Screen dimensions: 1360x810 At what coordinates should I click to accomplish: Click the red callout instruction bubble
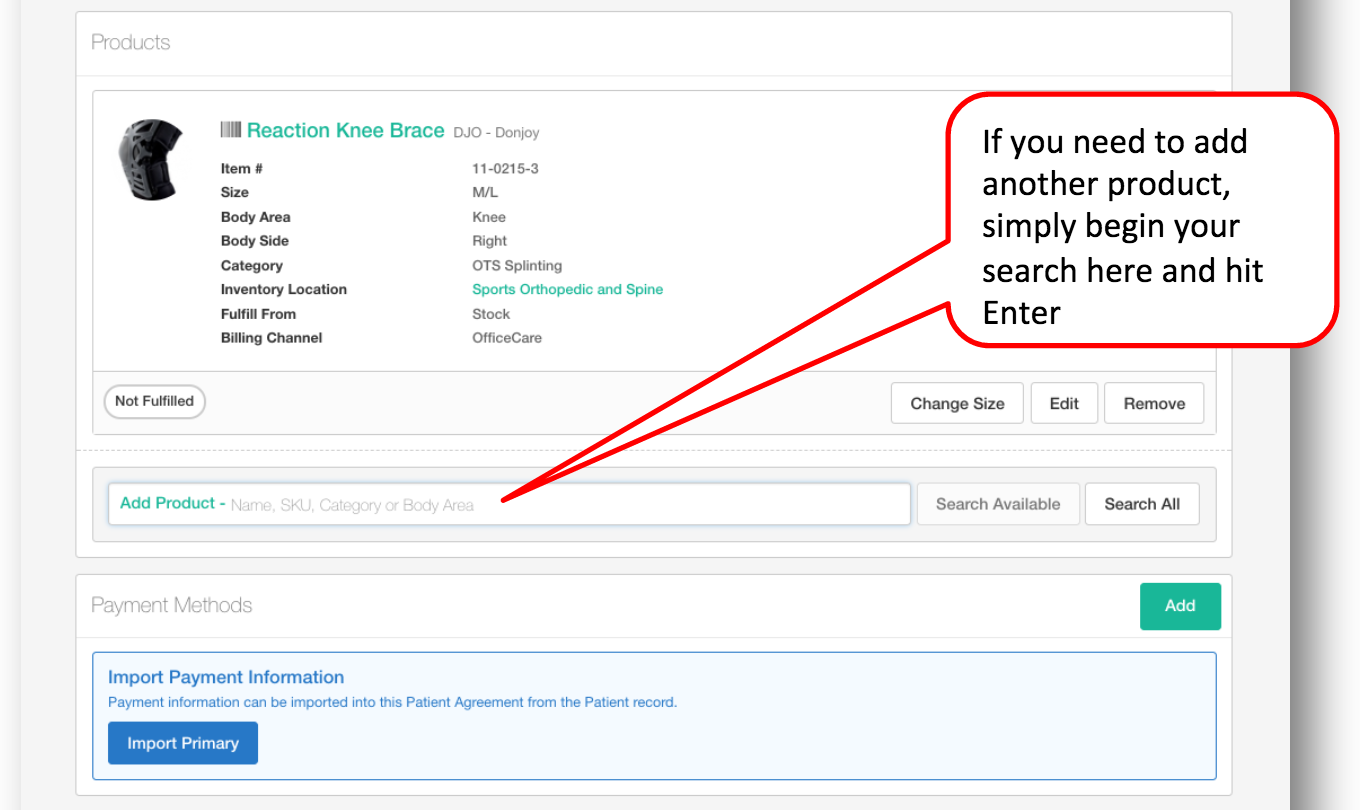(x=1140, y=220)
